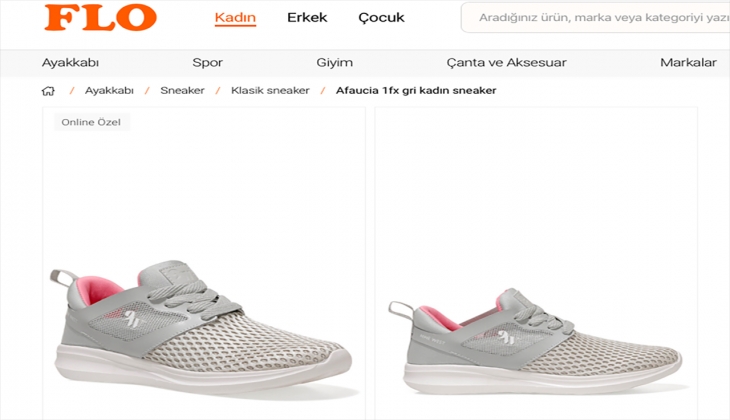Focus the product search field
This screenshot has height=420, width=730.
[595, 18]
